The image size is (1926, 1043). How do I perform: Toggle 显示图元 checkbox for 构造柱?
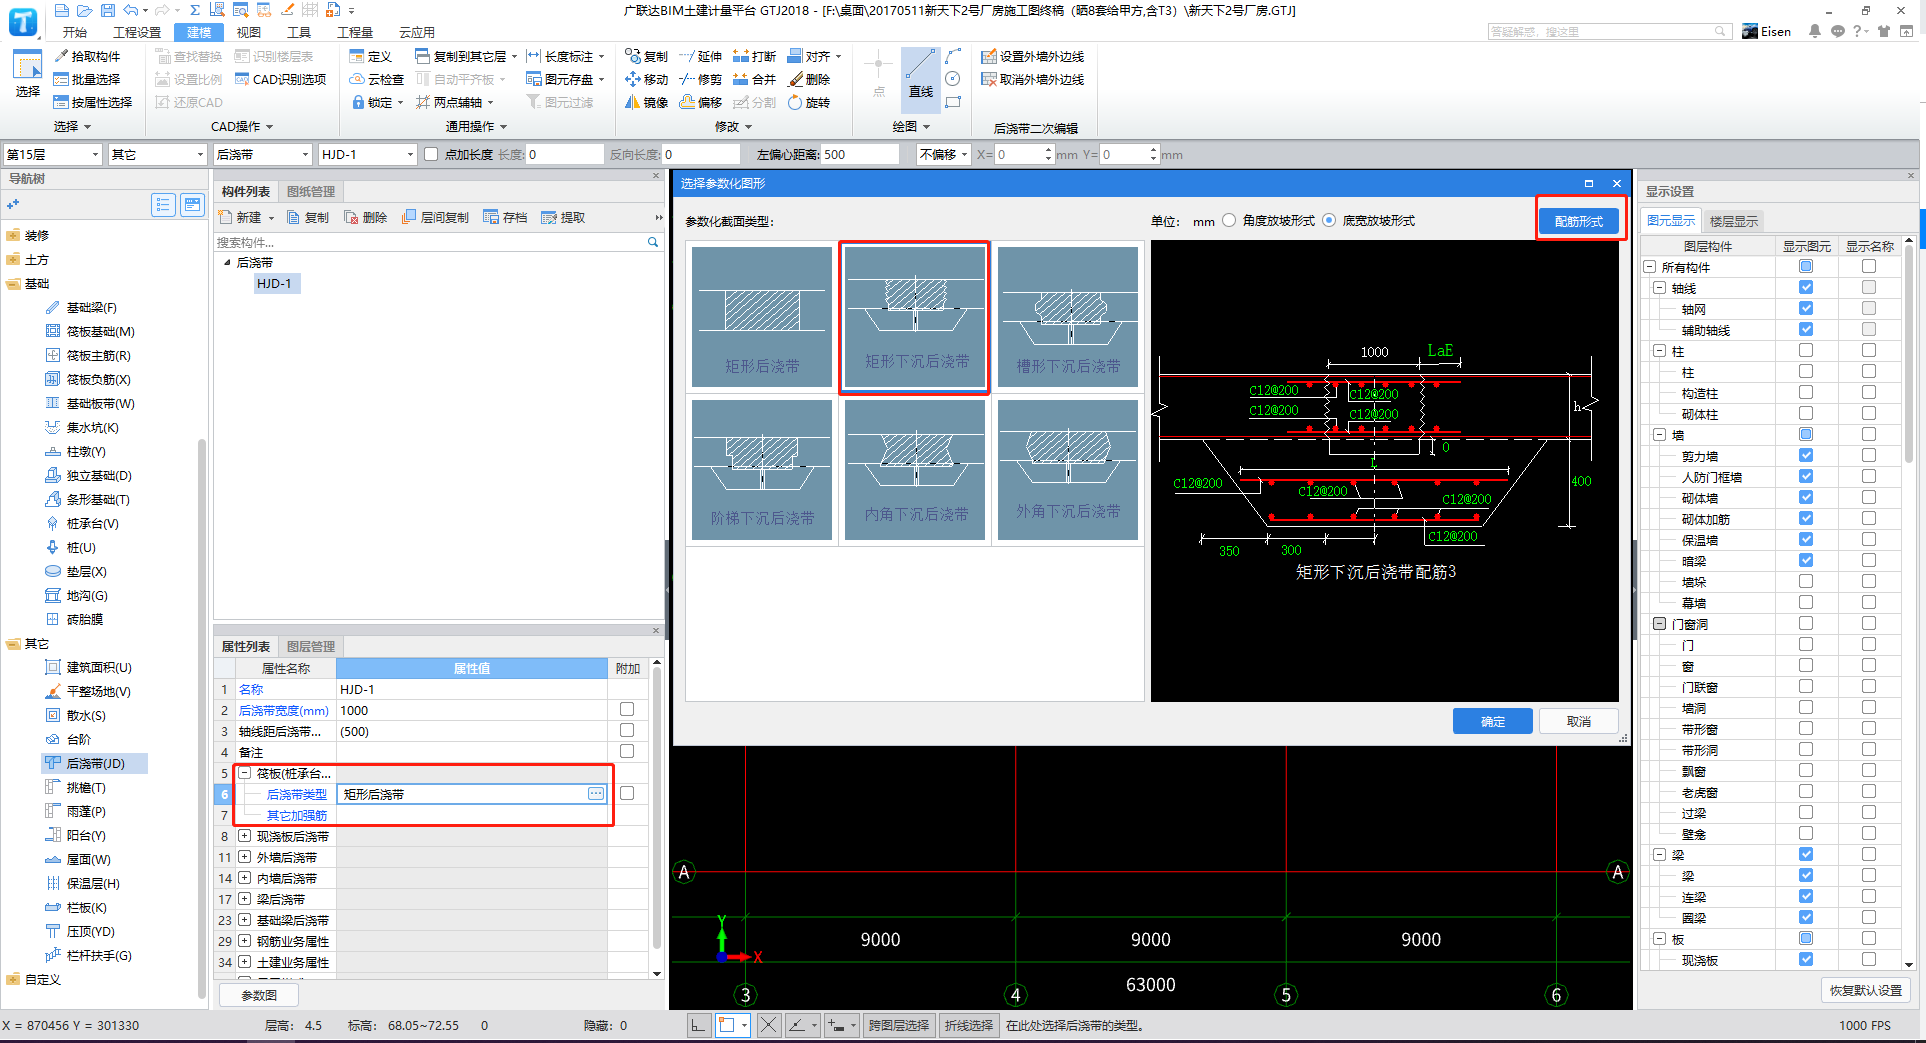click(1806, 393)
